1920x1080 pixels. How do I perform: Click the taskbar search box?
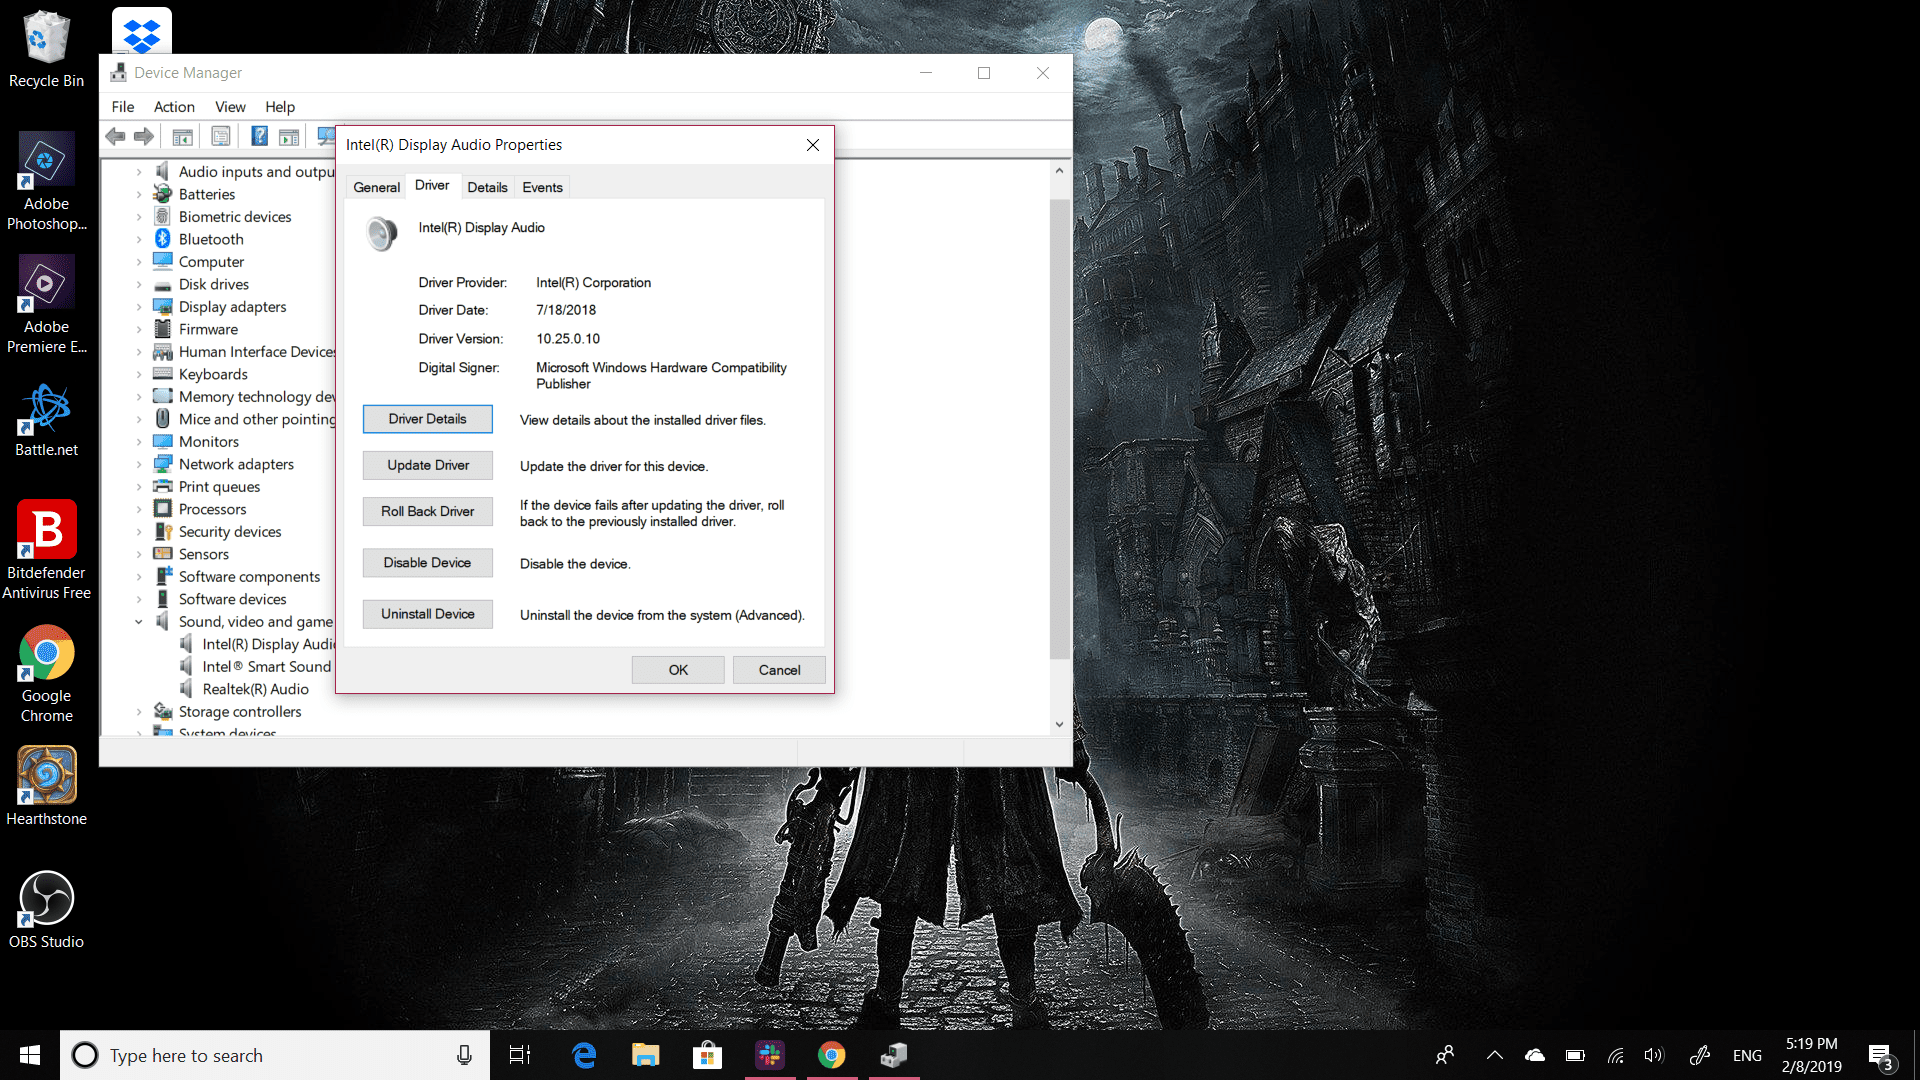tap(275, 1055)
